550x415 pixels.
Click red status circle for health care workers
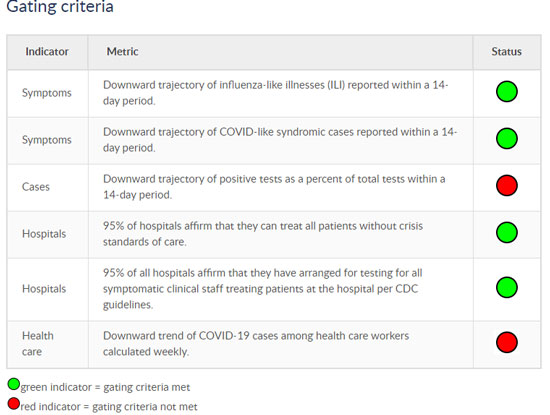pos(507,342)
